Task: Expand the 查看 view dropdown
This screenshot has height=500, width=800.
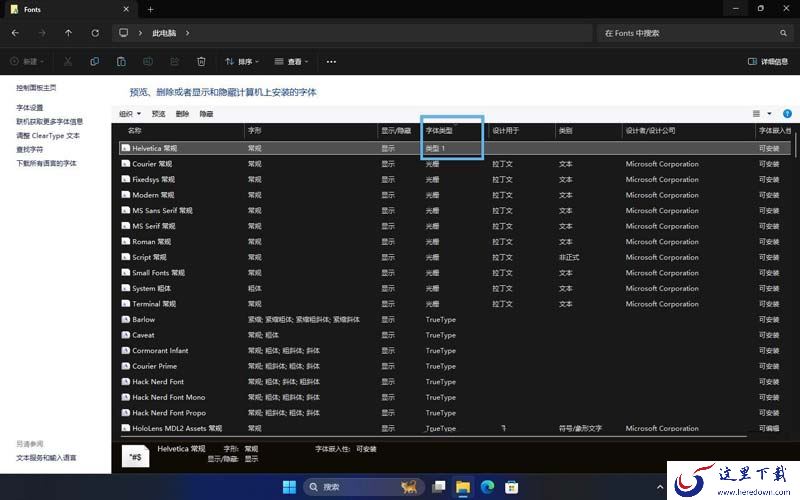Action: coord(291,62)
